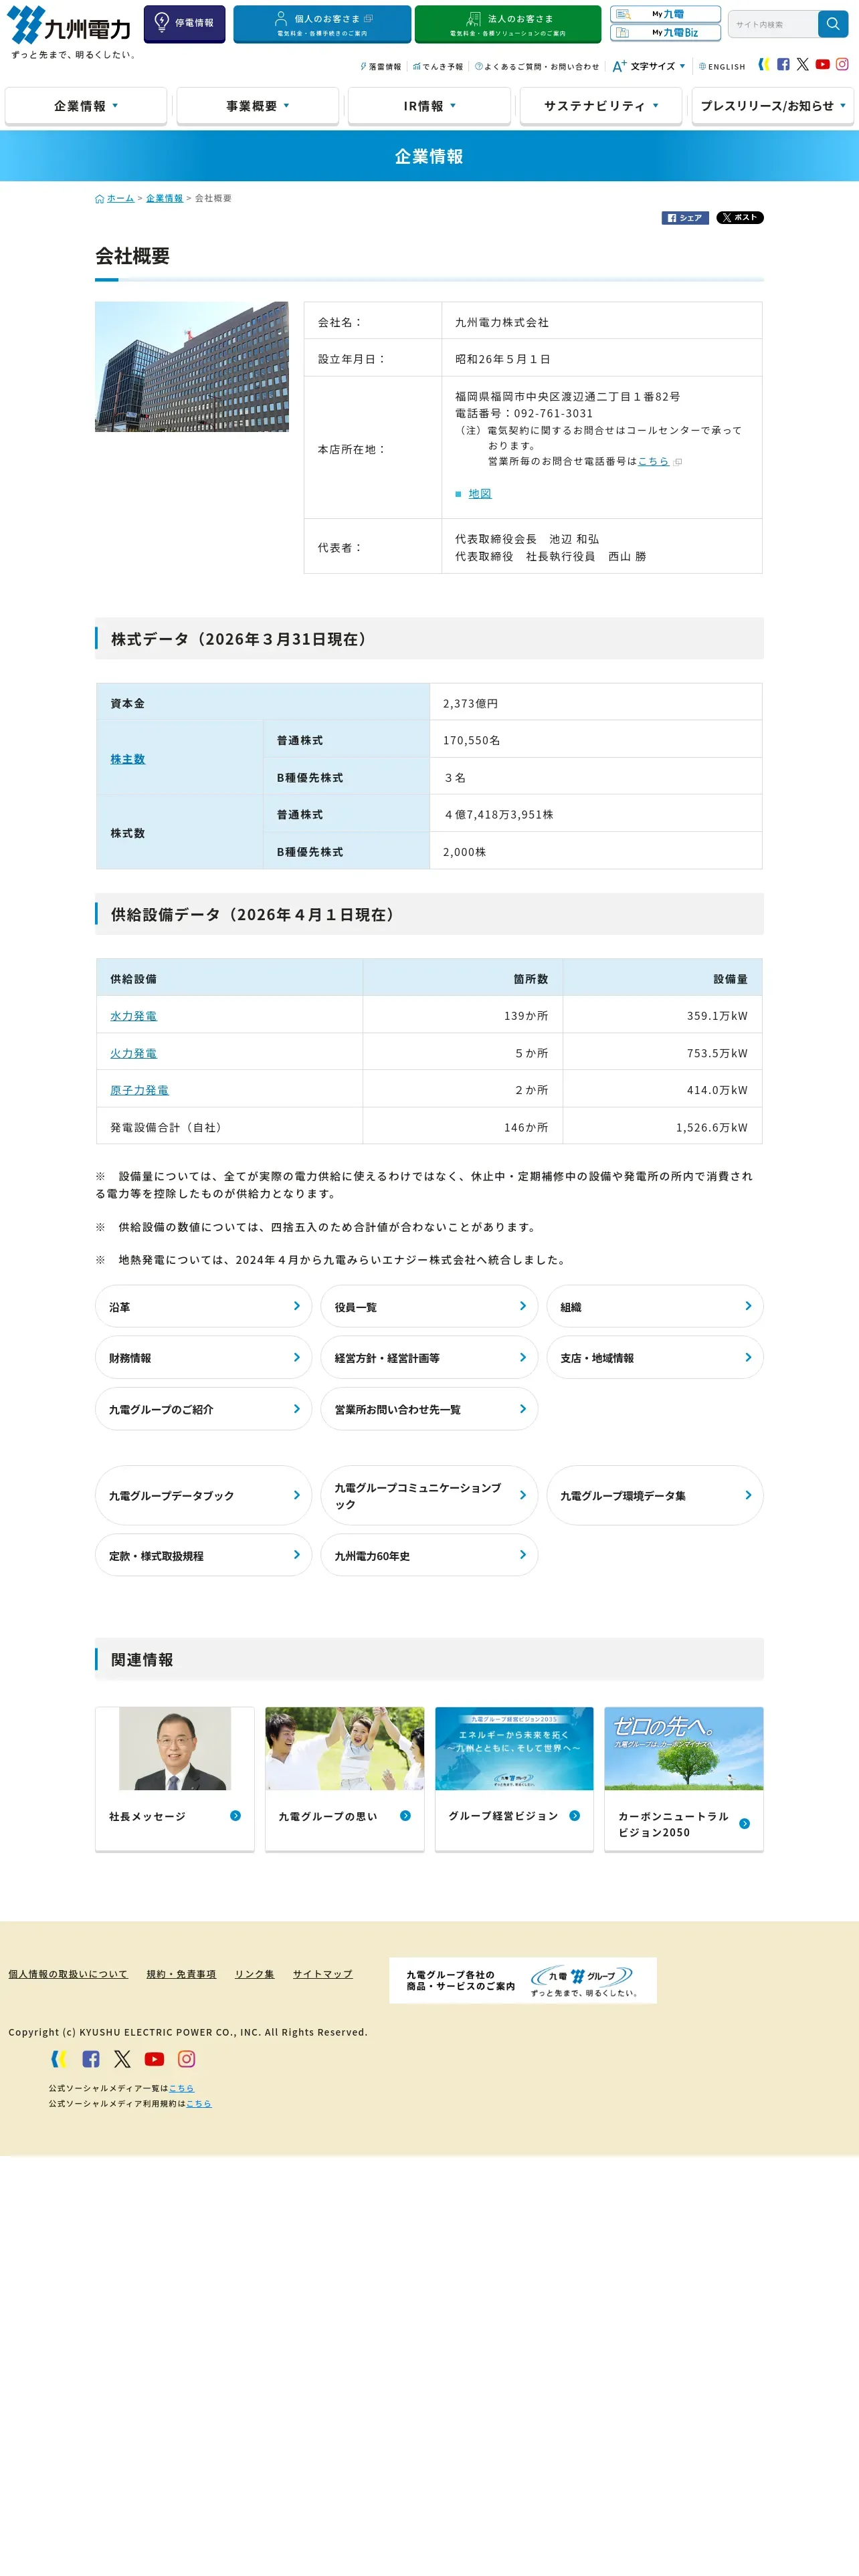Open 法人のお客さま corporate page
This screenshot has height=2576, width=859.
508,24
